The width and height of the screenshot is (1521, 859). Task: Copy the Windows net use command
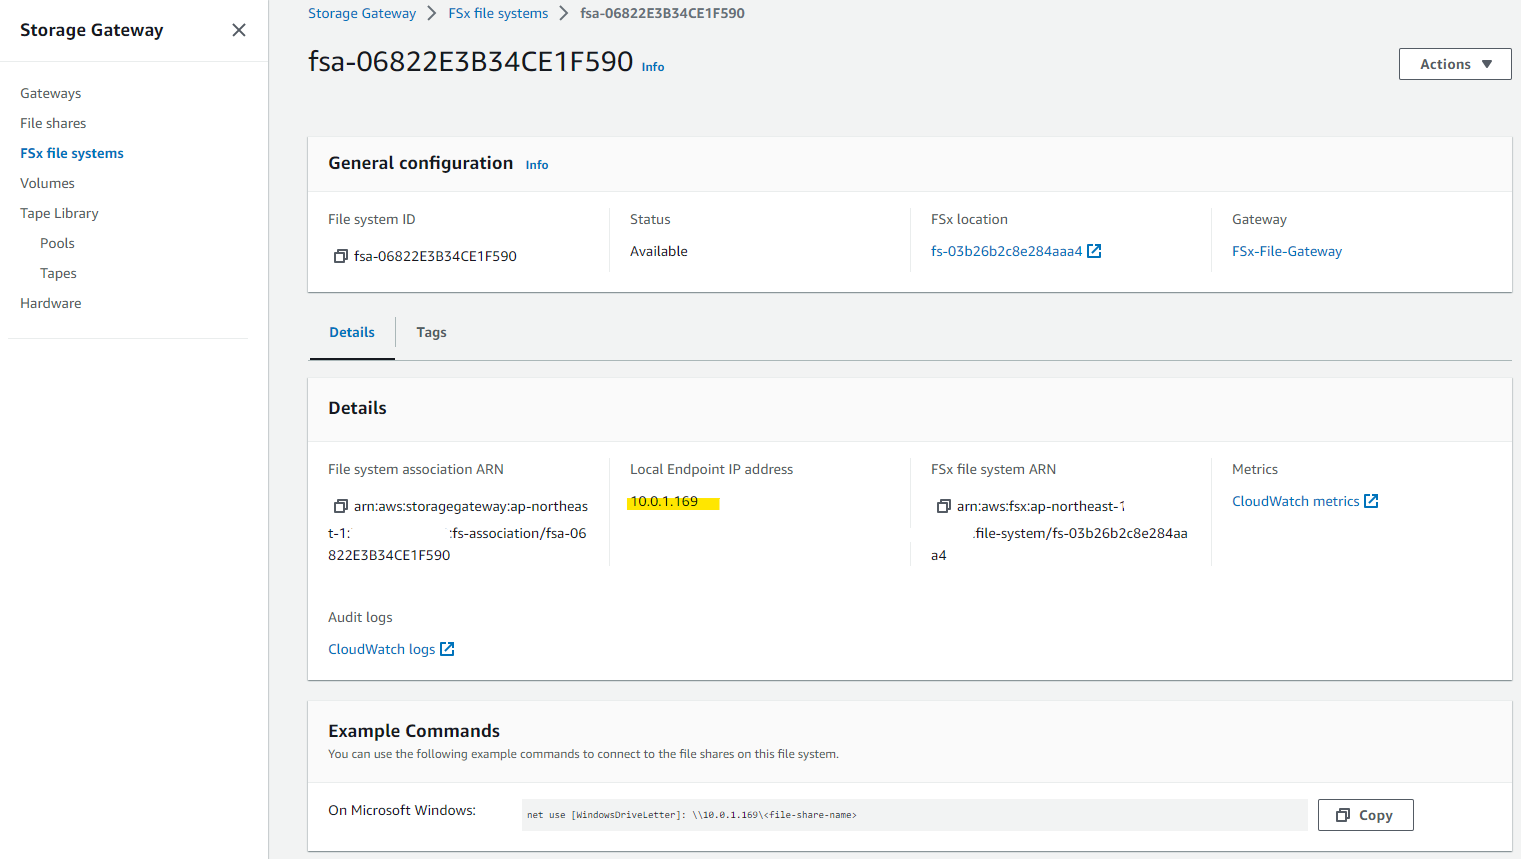click(1365, 815)
